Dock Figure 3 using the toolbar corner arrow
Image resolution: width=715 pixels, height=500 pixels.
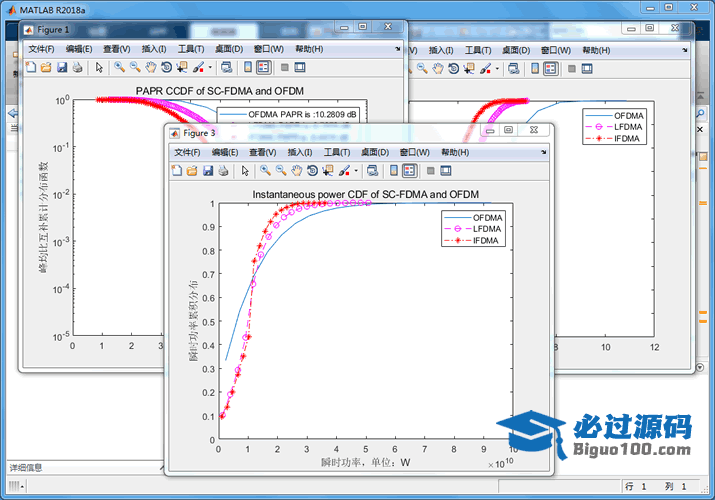(x=545, y=152)
